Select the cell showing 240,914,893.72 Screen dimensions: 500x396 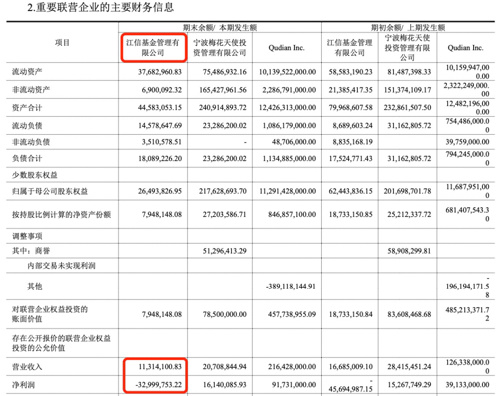[x=223, y=108]
